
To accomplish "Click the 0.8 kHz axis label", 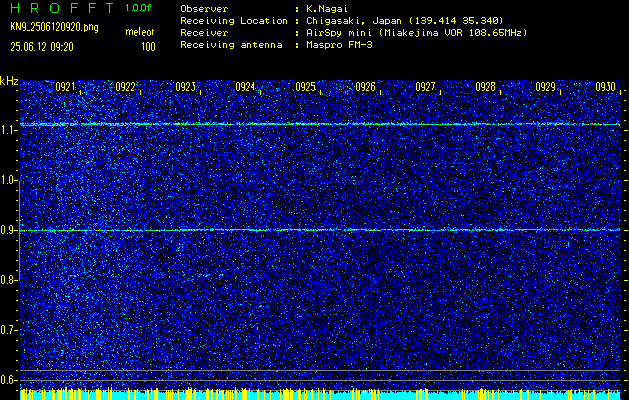I will (x=7, y=280).
